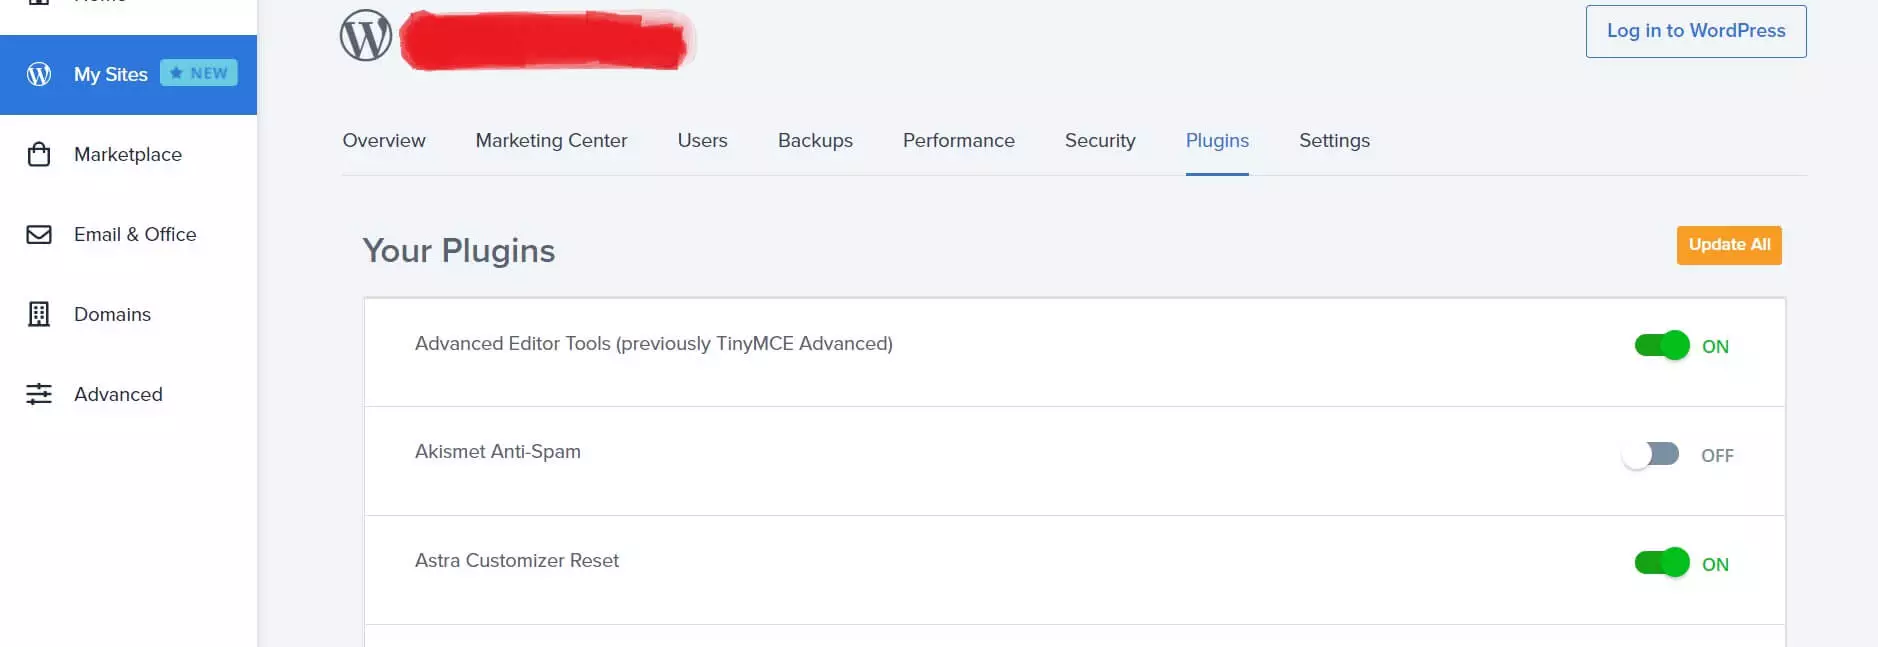Enable the Akismet Anti-Spam plugin toggle
Screen dimensions: 1878x647
coord(1651,454)
